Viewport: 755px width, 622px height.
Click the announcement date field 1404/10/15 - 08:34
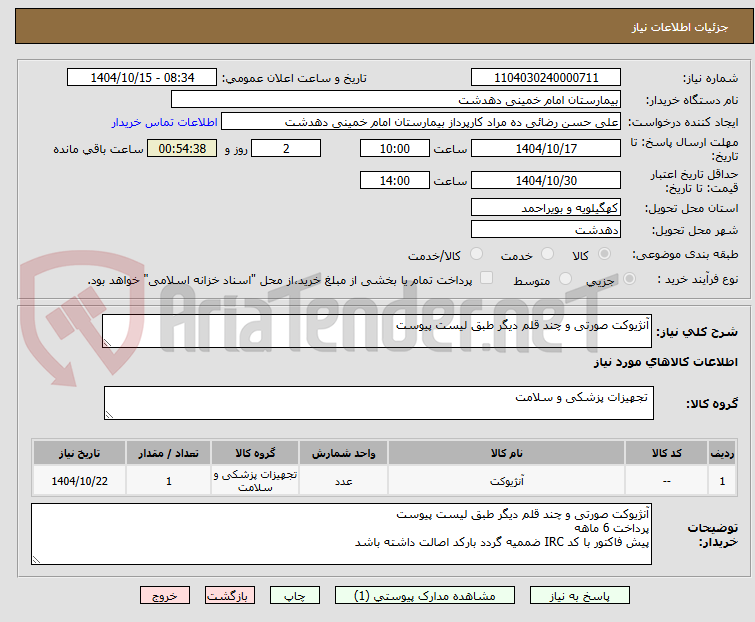click(x=142, y=78)
